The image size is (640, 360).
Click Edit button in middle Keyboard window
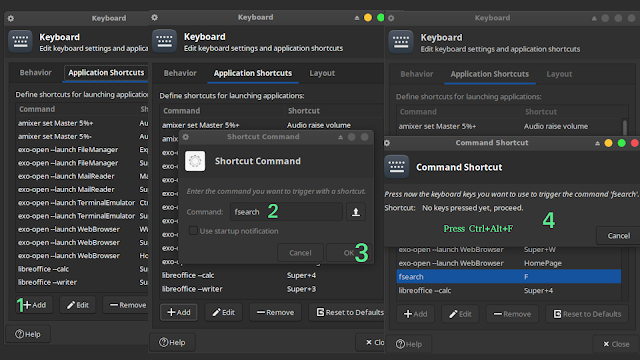coord(223,312)
